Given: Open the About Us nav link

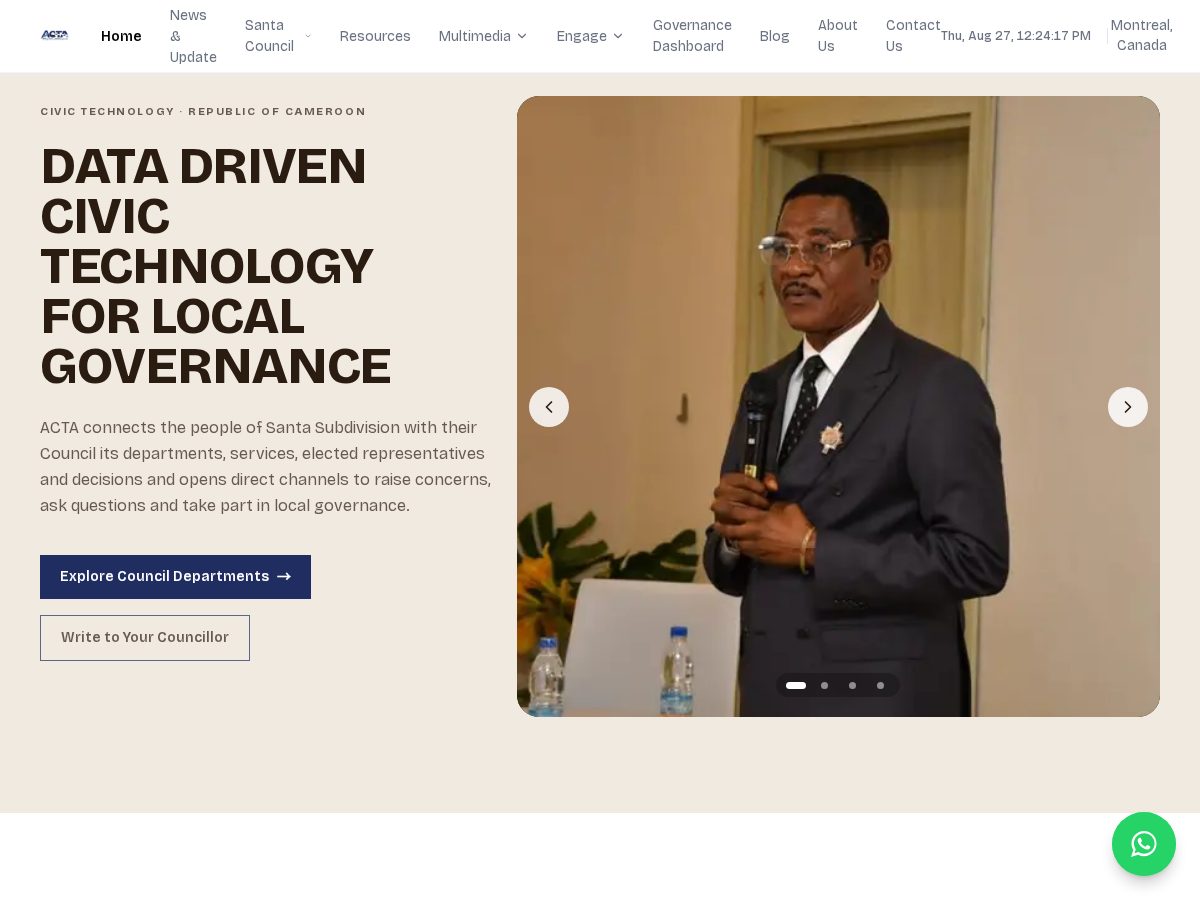Looking at the screenshot, I should [x=838, y=36].
